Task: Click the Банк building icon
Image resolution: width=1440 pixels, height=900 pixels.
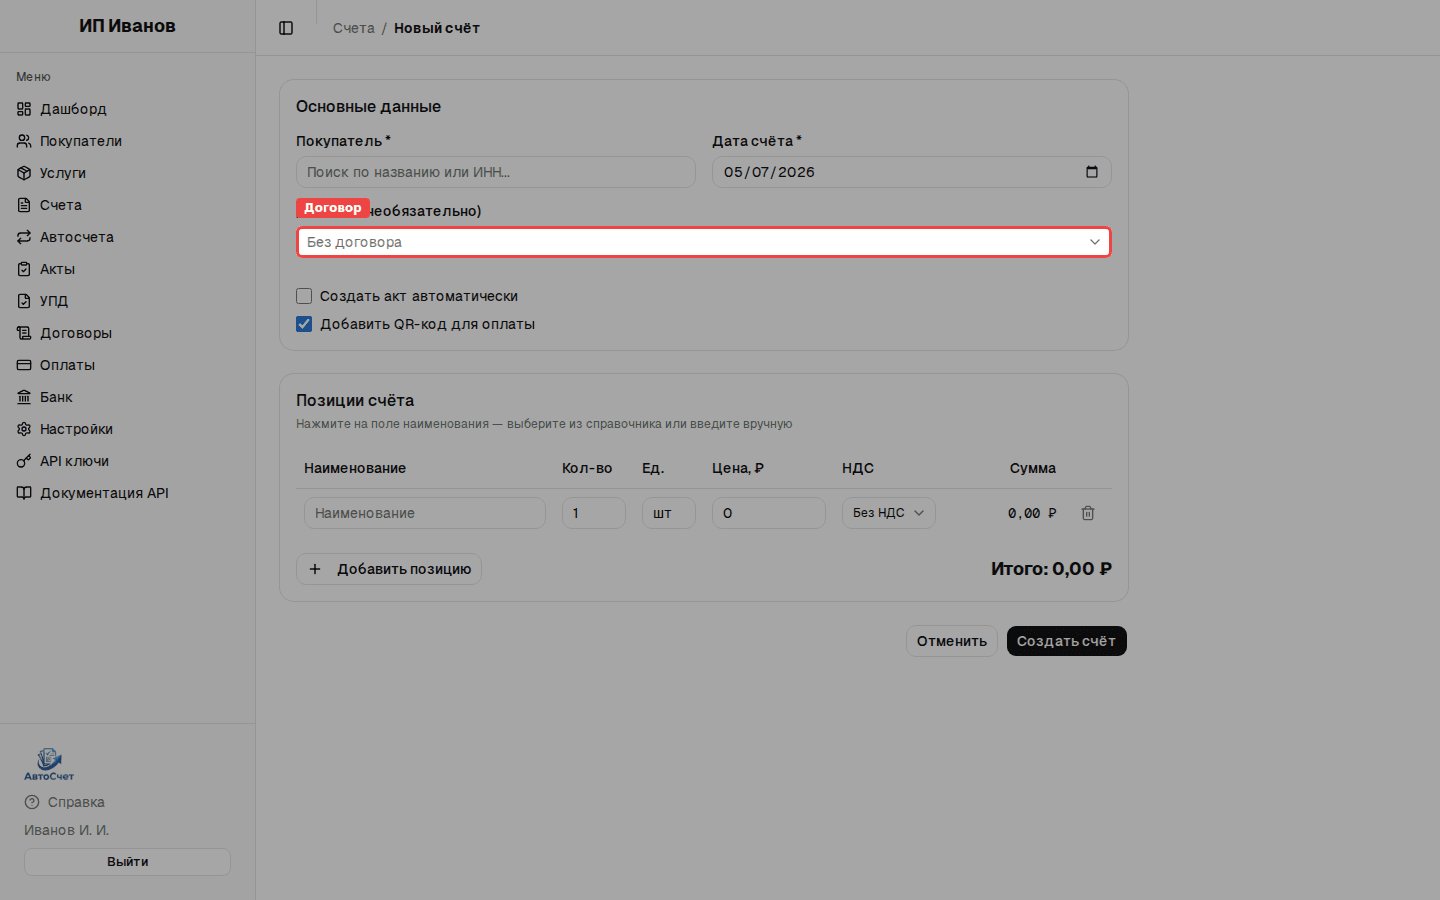Action: tap(24, 397)
